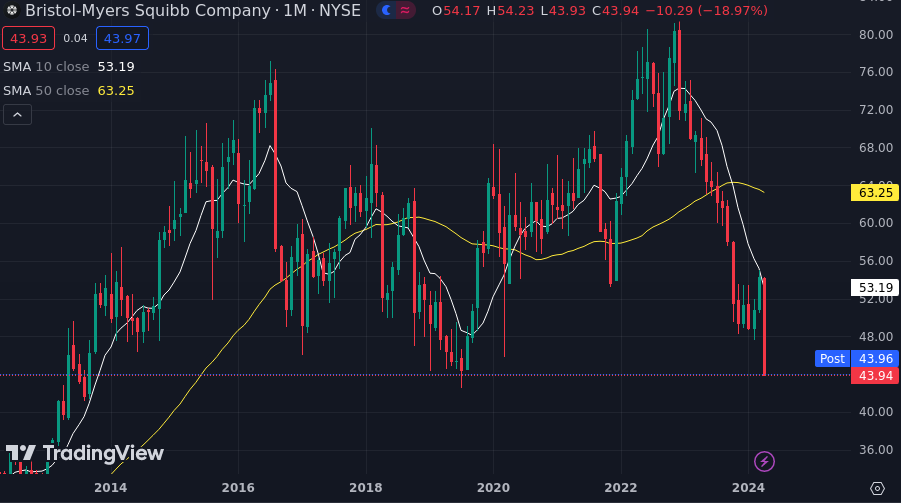The width and height of the screenshot is (901, 503).
Task: Click the red 43.94 last price label
Action: (x=875, y=376)
